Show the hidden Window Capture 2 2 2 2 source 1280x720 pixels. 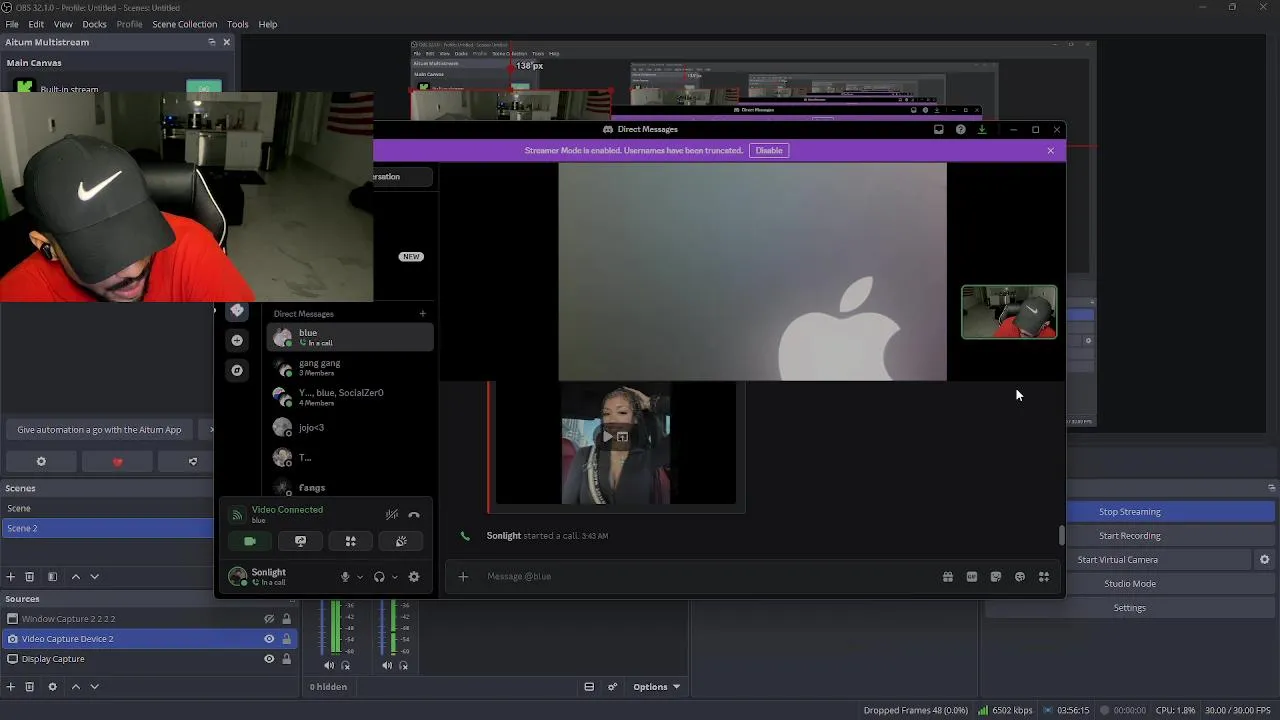point(269,619)
